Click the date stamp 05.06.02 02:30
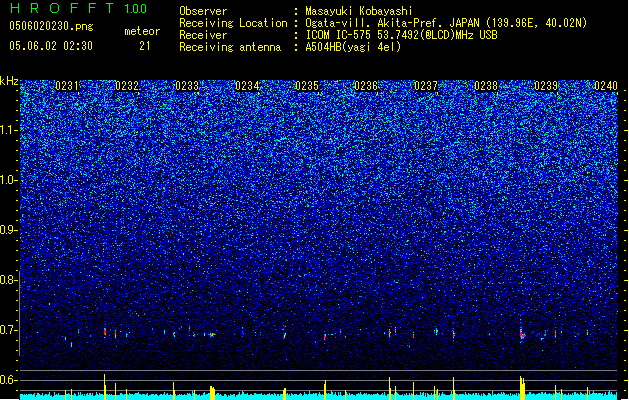629x400 pixels. (x=51, y=46)
